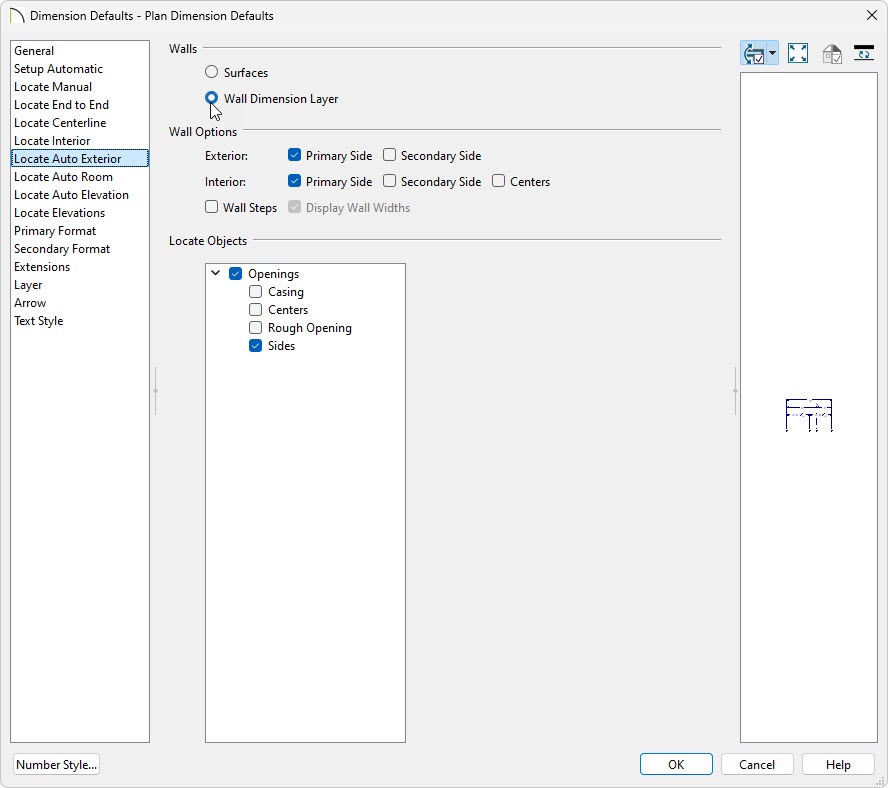
Task: Open the Secondary Format panel
Action: (x=80, y=249)
